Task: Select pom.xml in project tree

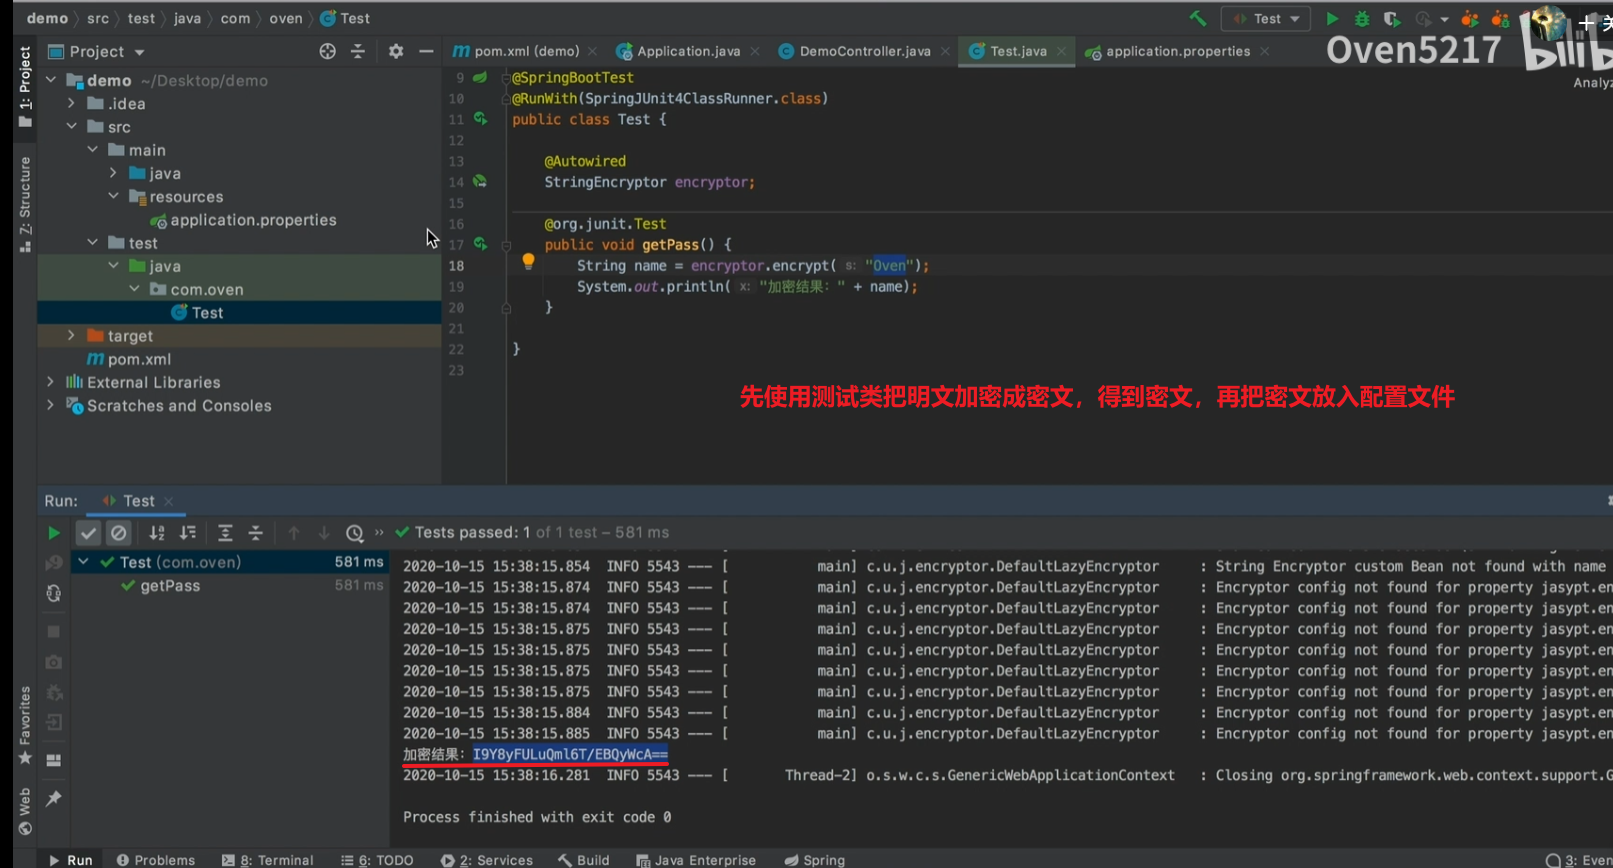Action: [129, 359]
